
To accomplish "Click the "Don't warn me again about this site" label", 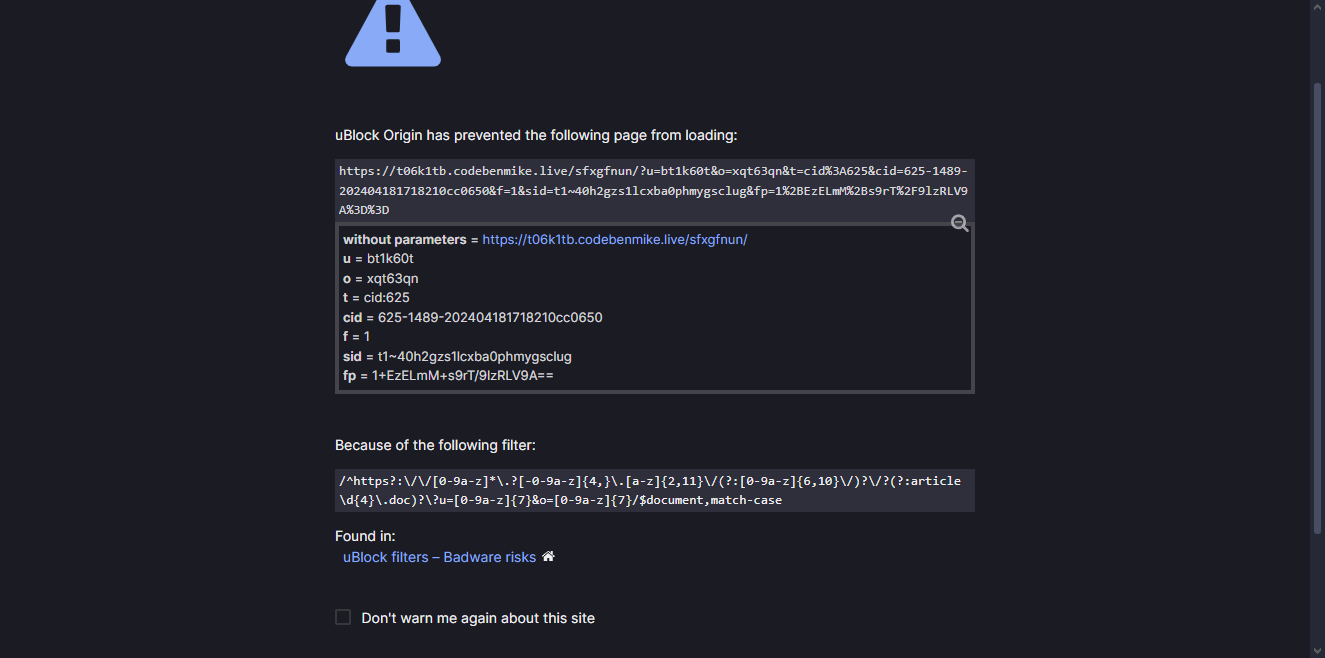I will [x=478, y=618].
